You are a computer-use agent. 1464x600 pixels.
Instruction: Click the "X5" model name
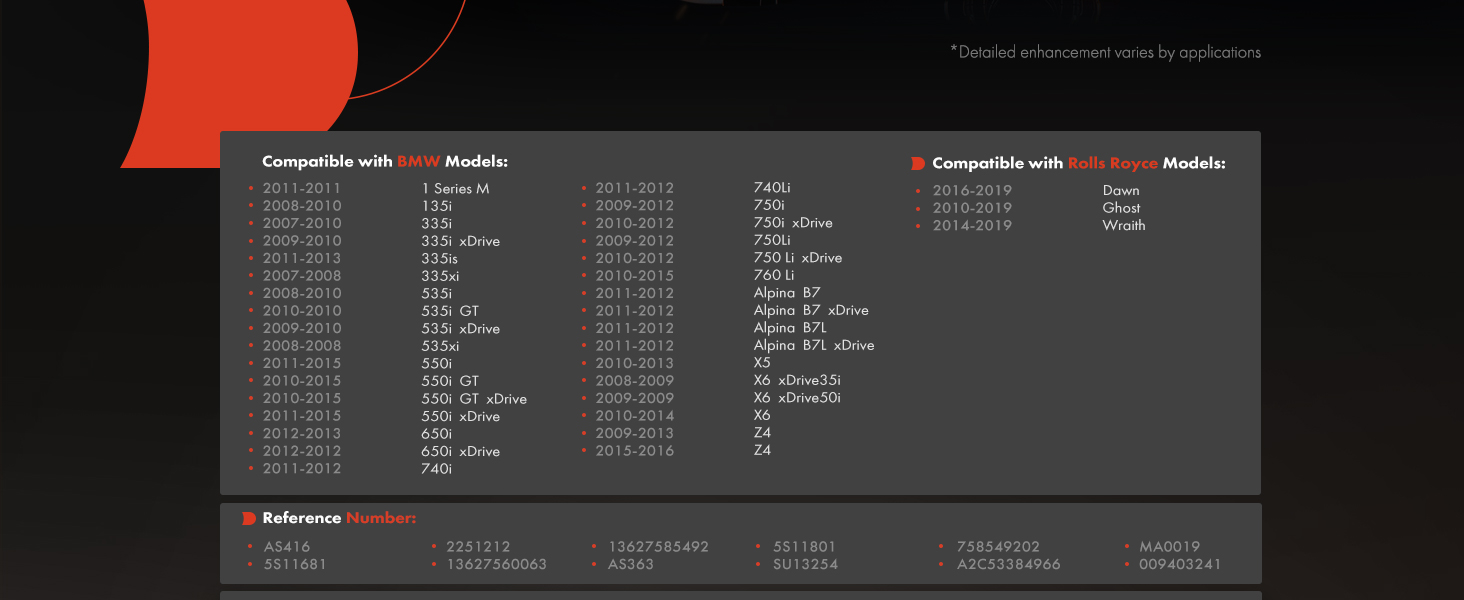762,363
